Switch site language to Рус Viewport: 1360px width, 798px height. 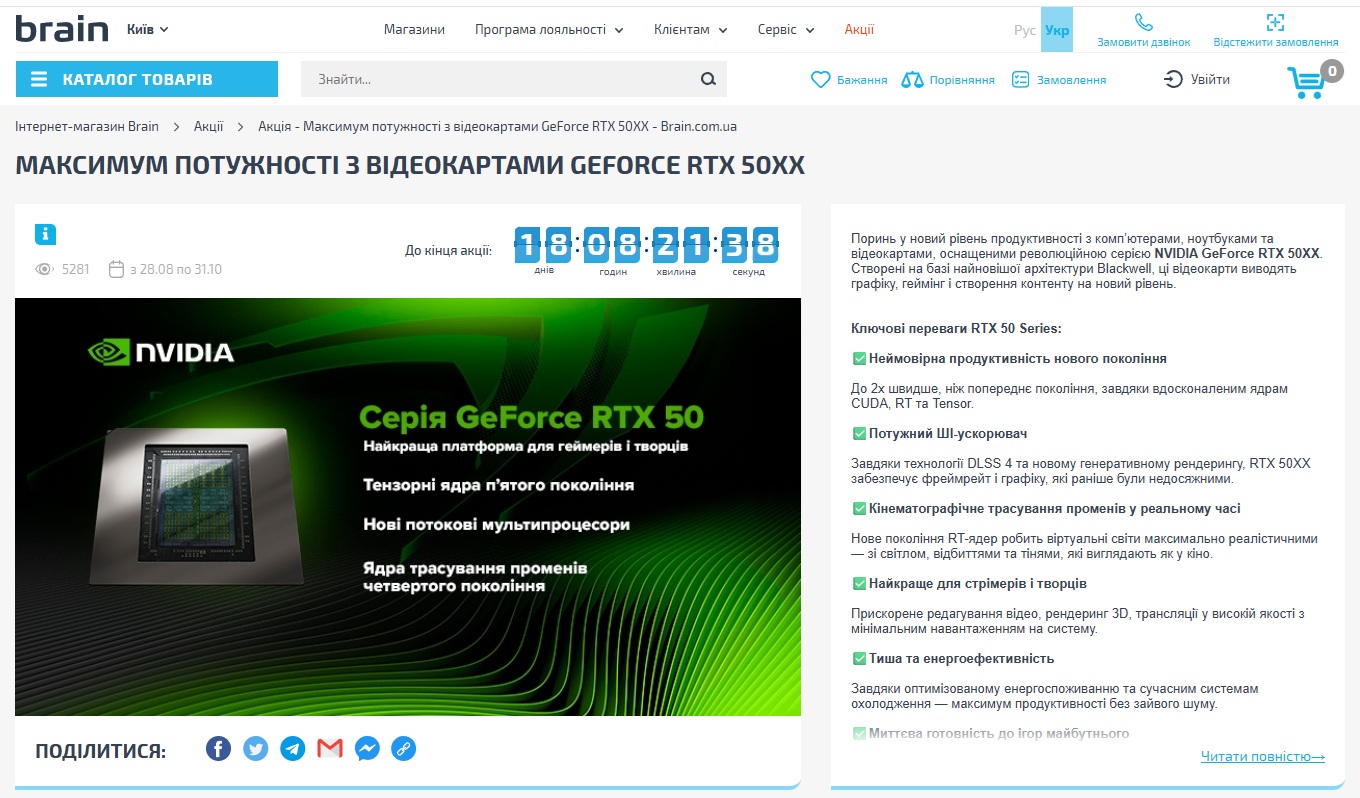tap(1025, 30)
